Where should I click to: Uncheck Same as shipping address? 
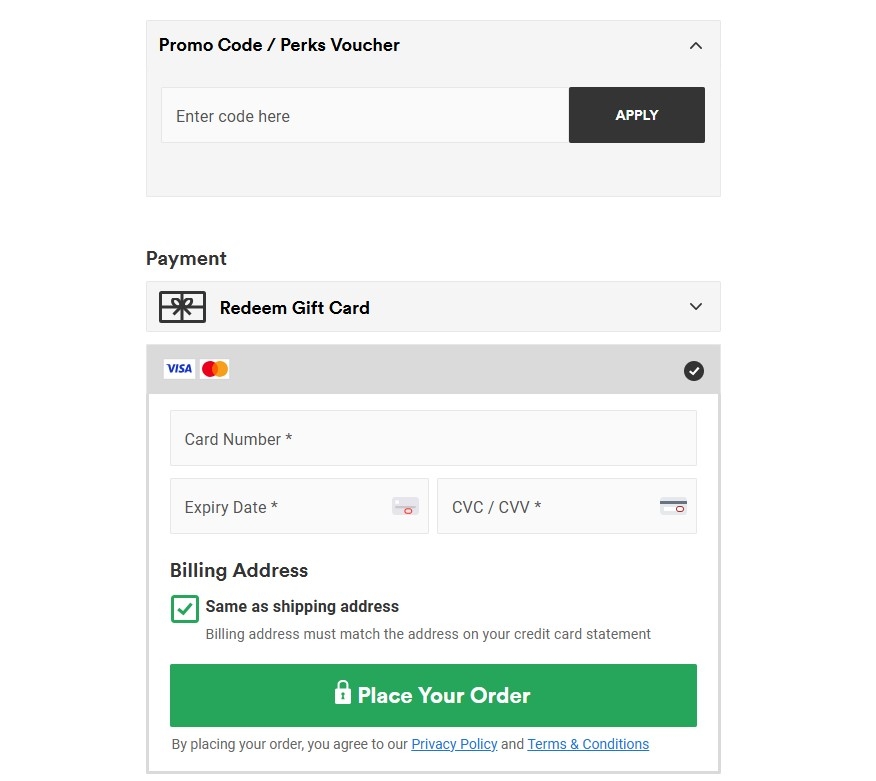(184, 607)
